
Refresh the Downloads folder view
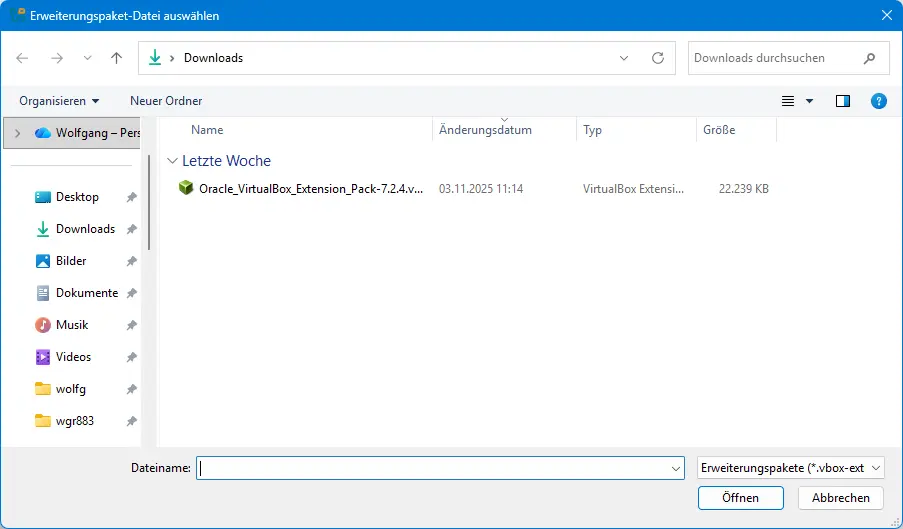[658, 58]
